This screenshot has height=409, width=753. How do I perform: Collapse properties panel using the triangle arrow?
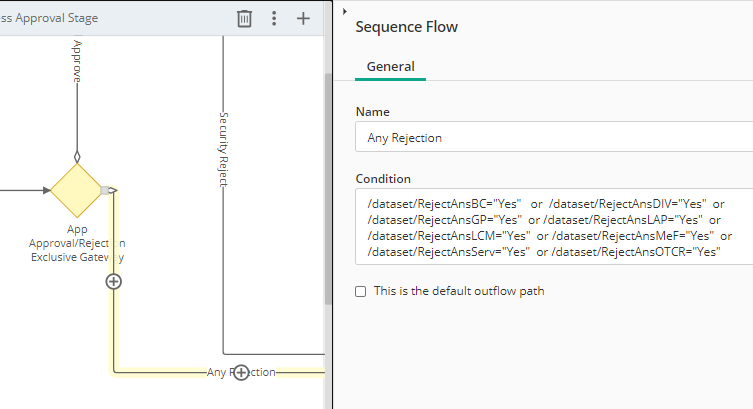[344, 11]
